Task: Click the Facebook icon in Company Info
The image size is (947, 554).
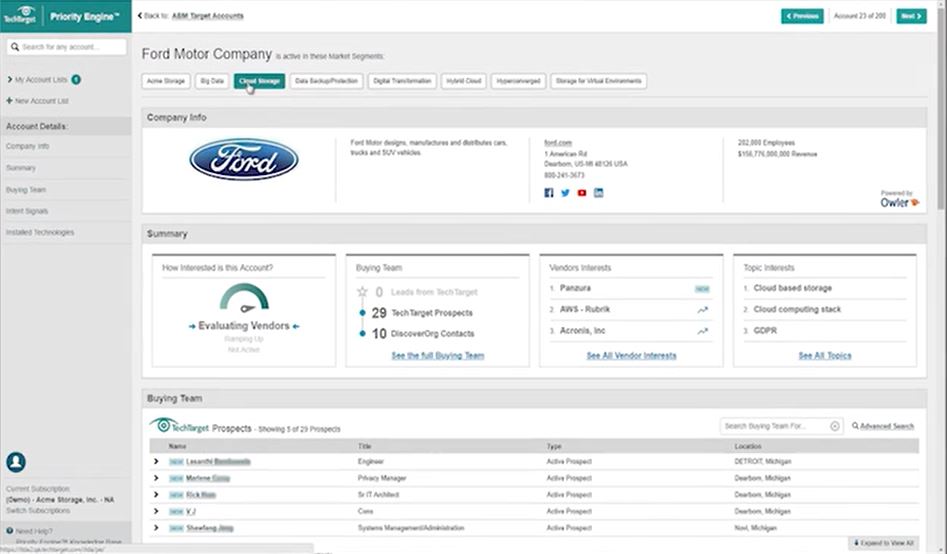Action: pyautogui.click(x=549, y=193)
